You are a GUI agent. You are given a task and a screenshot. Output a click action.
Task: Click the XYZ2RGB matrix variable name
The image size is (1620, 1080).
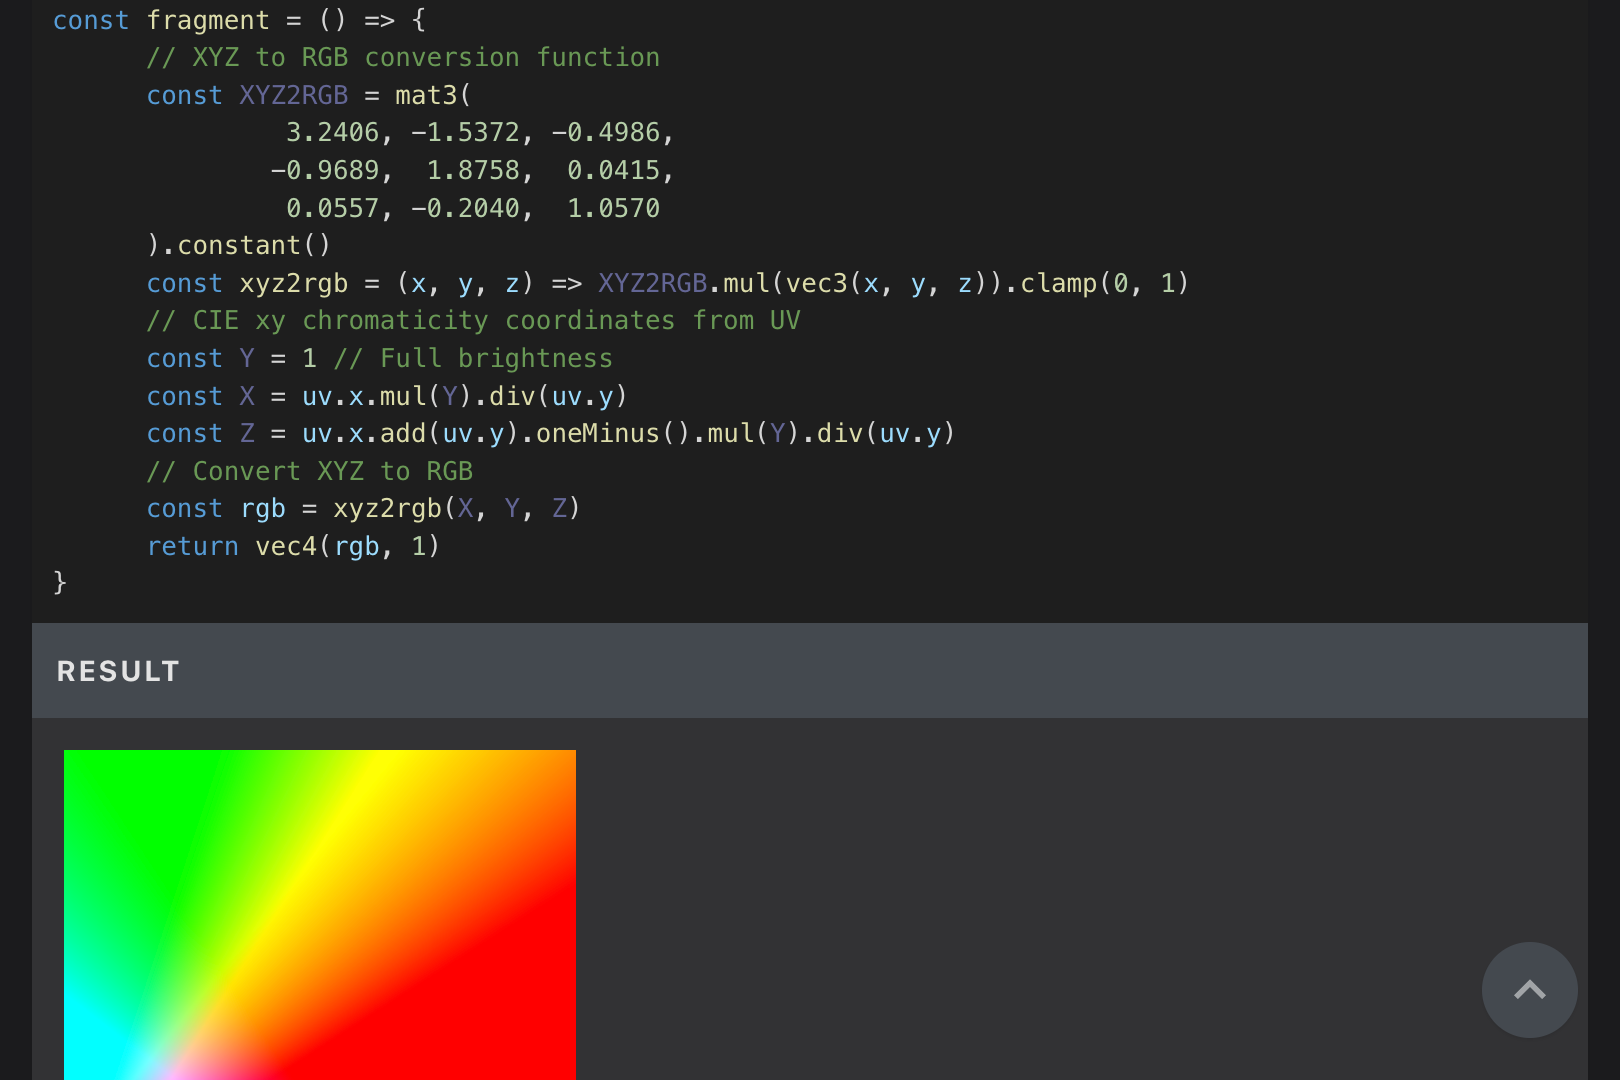tap(291, 95)
